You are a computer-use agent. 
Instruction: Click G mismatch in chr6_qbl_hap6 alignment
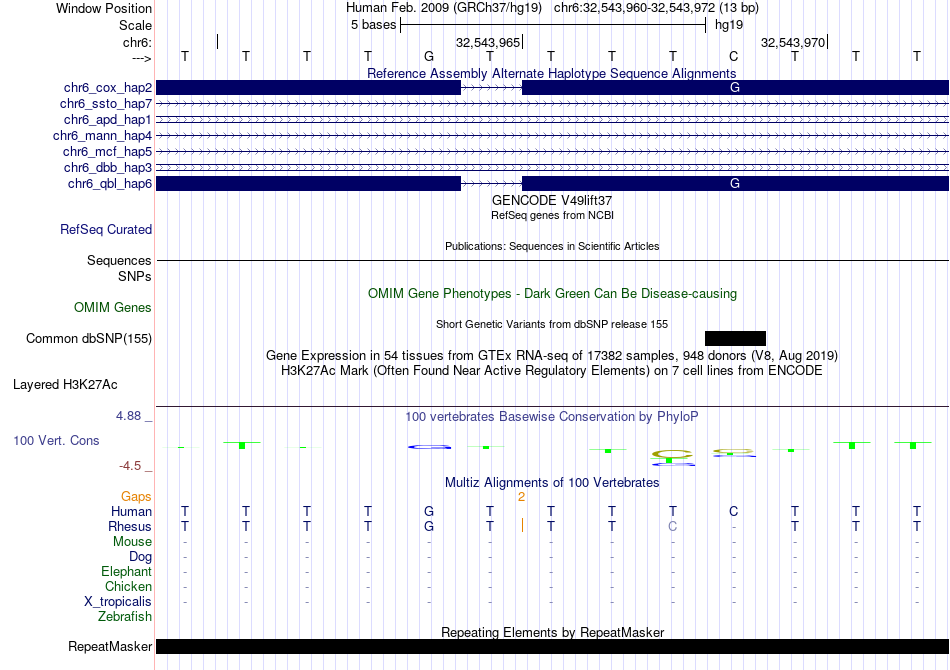tap(735, 184)
